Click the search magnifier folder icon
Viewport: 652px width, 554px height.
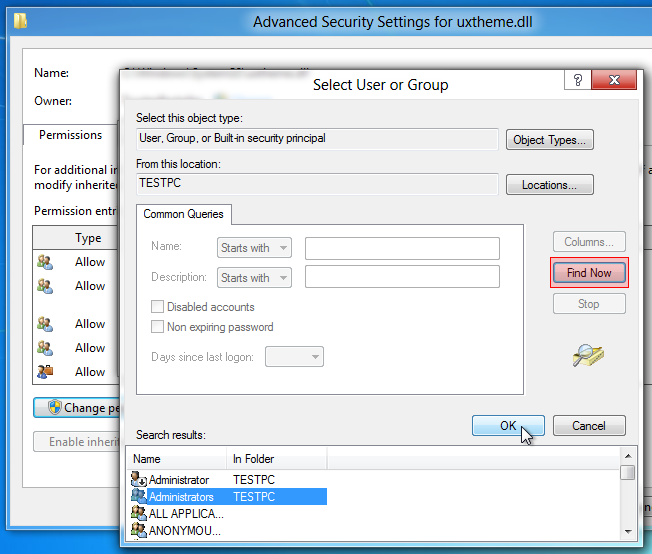pos(588,355)
